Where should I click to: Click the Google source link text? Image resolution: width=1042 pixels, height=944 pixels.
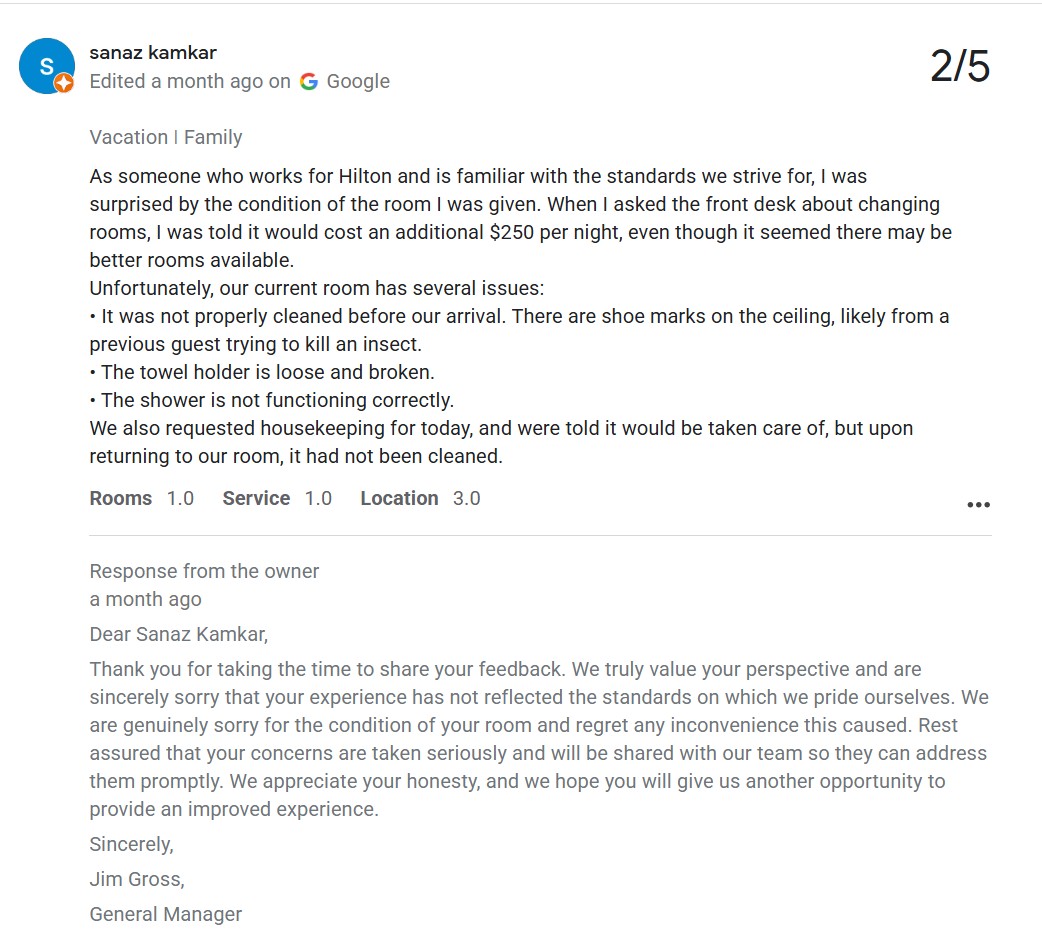pyautogui.click(x=358, y=81)
